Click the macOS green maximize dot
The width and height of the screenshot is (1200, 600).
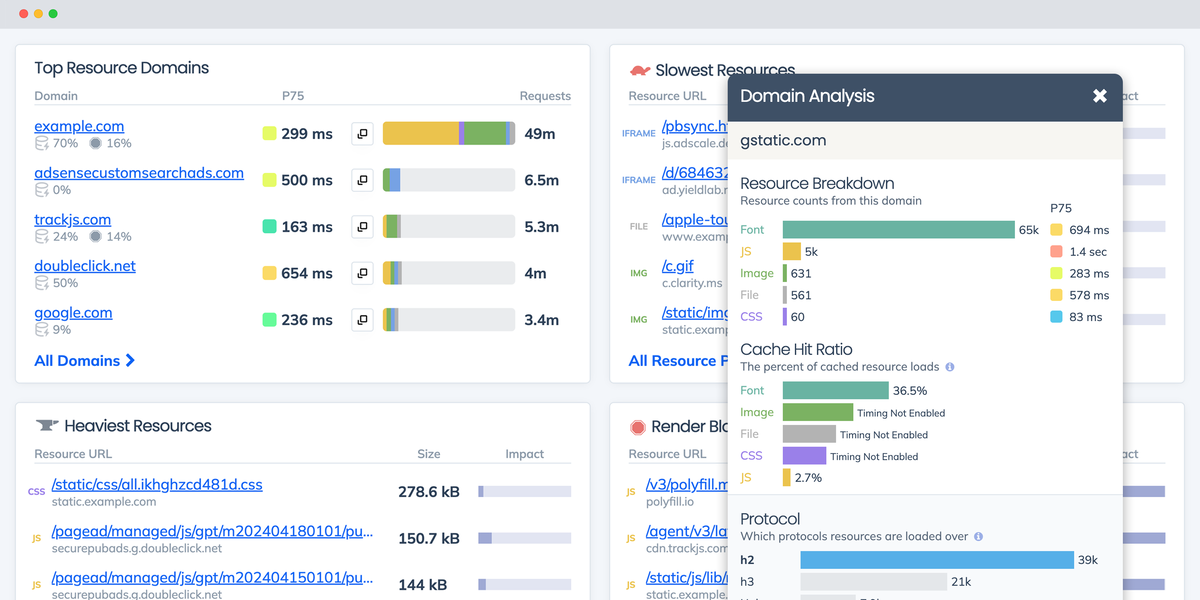(x=53, y=14)
